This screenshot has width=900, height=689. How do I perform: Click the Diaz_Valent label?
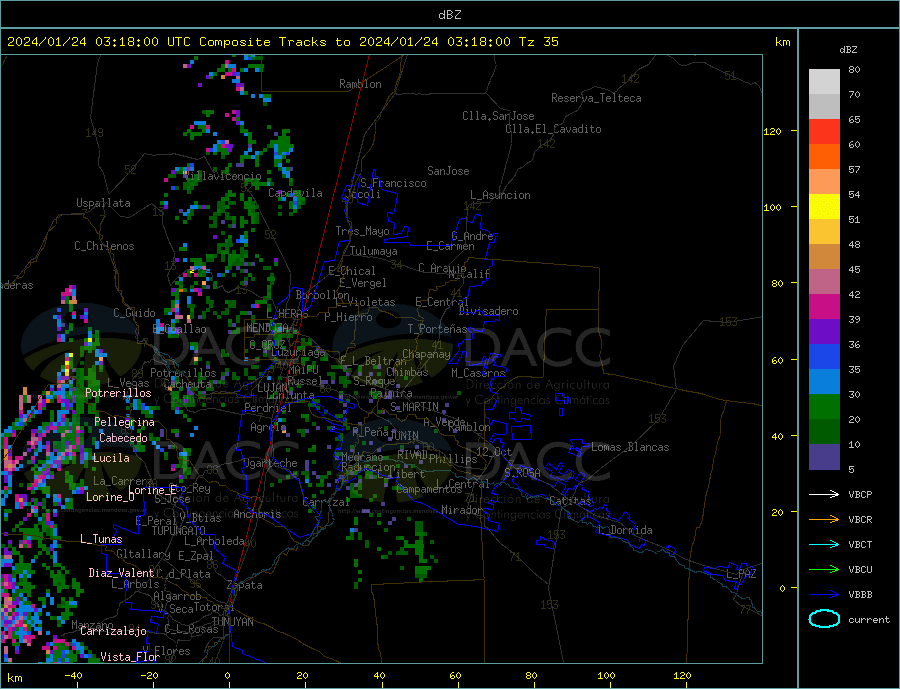pos(122,573)
